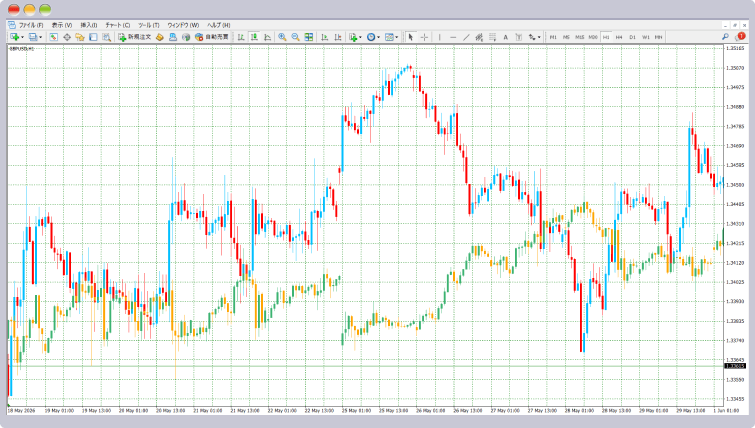
Task: Toggle chart auto scroll icon
Action: 325,37
